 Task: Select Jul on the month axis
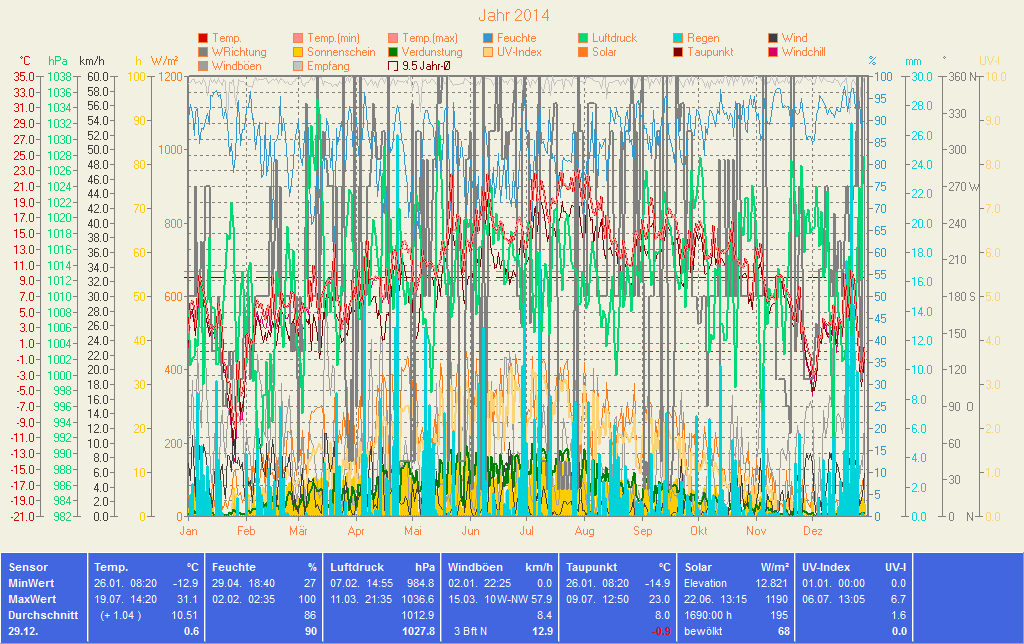526,531
